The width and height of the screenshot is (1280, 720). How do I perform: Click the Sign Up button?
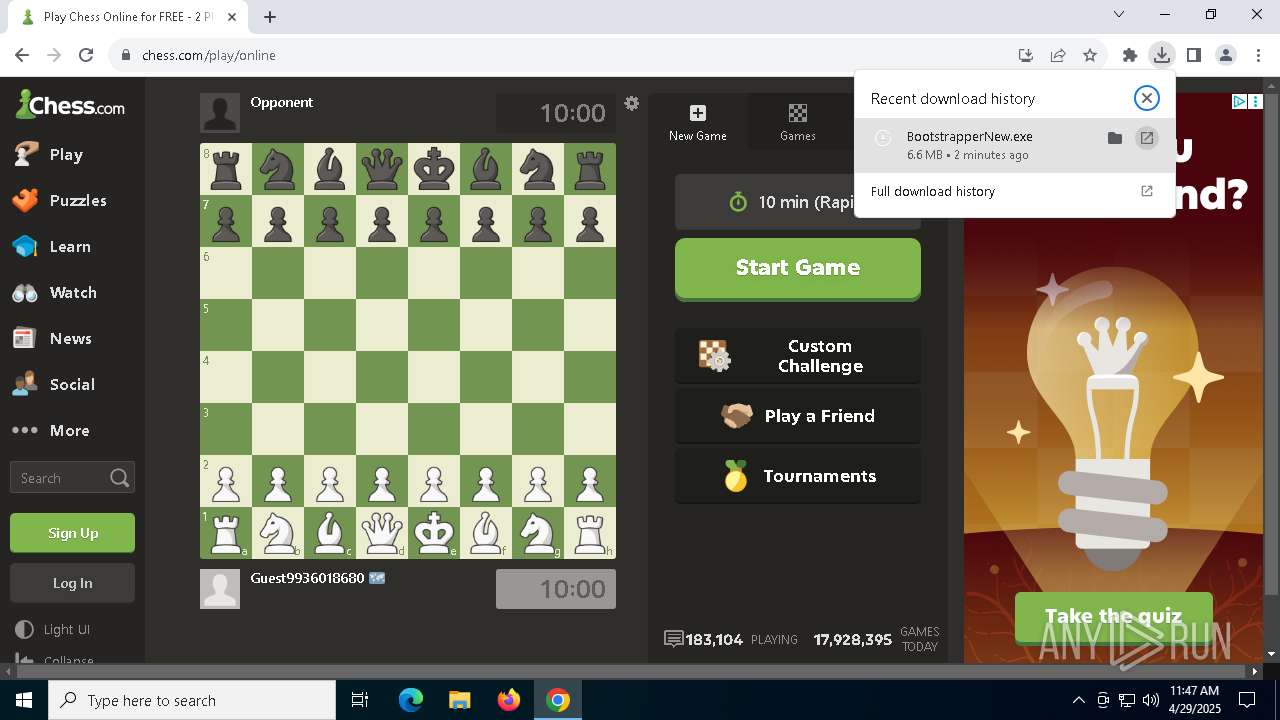[72, 533]
